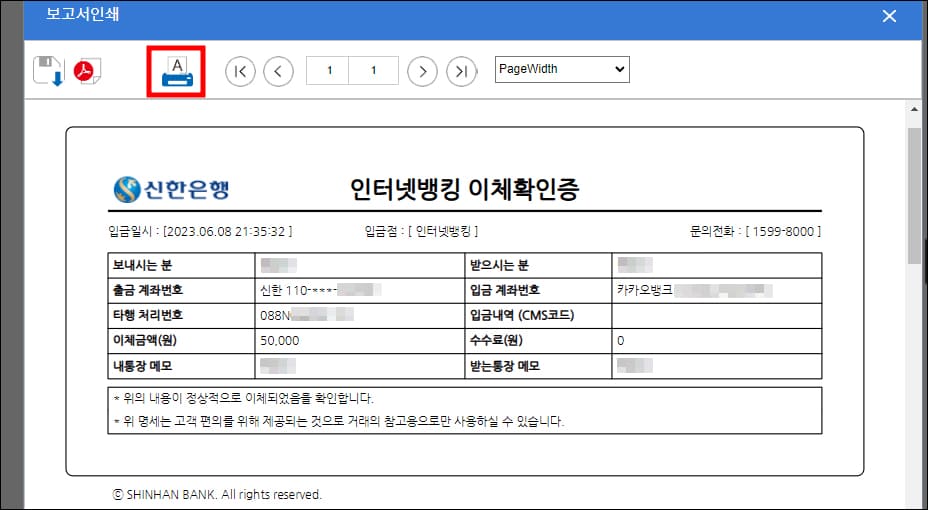
Task: Go to the first page
Action: (240, 72)
